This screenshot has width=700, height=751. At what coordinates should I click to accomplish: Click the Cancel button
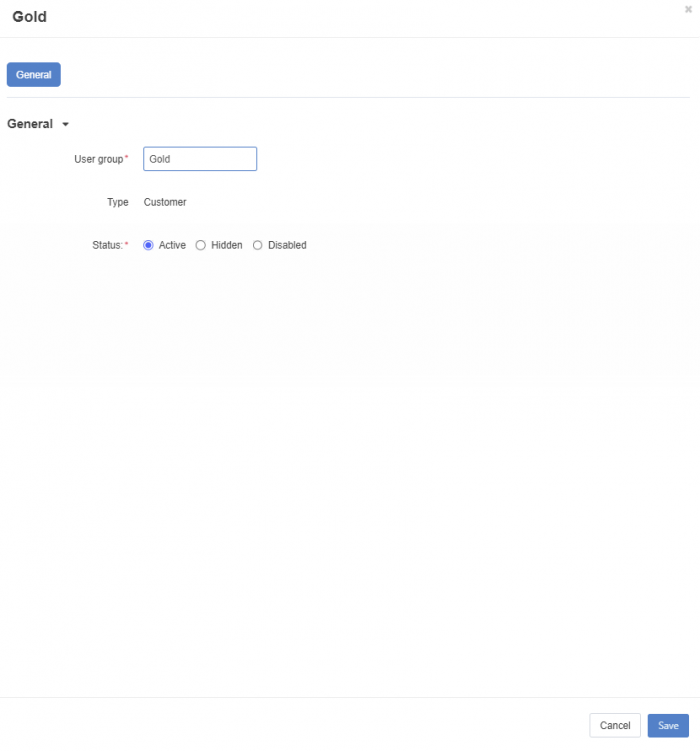[615, 726]
